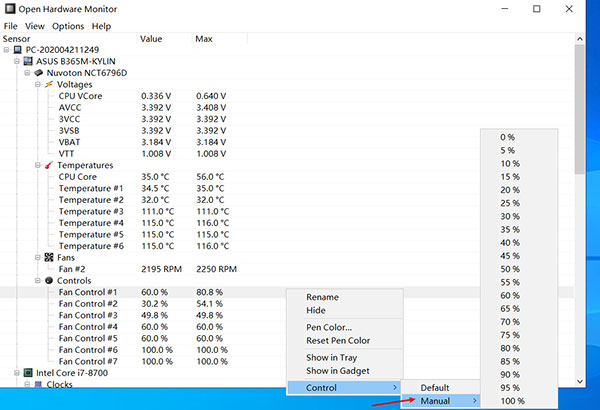Screen dimensions: 600x410
Task: Set manual fan control to 50 %
Action: [x=508, y=269]
